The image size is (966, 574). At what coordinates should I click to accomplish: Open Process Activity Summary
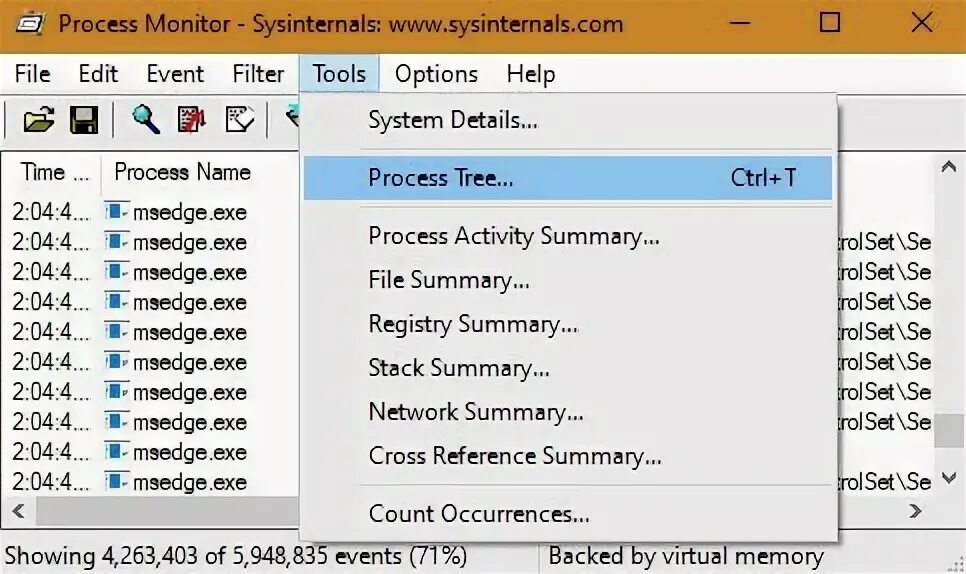coord(514,237)
